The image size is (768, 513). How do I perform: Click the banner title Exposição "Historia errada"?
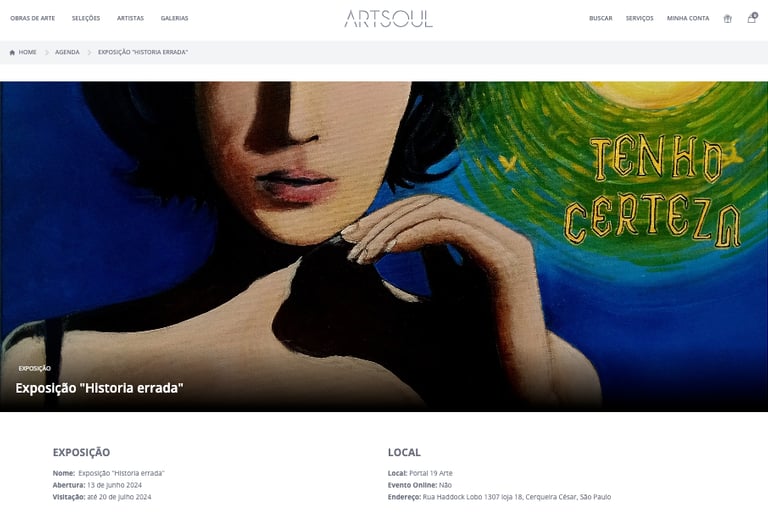coord(99,388)
